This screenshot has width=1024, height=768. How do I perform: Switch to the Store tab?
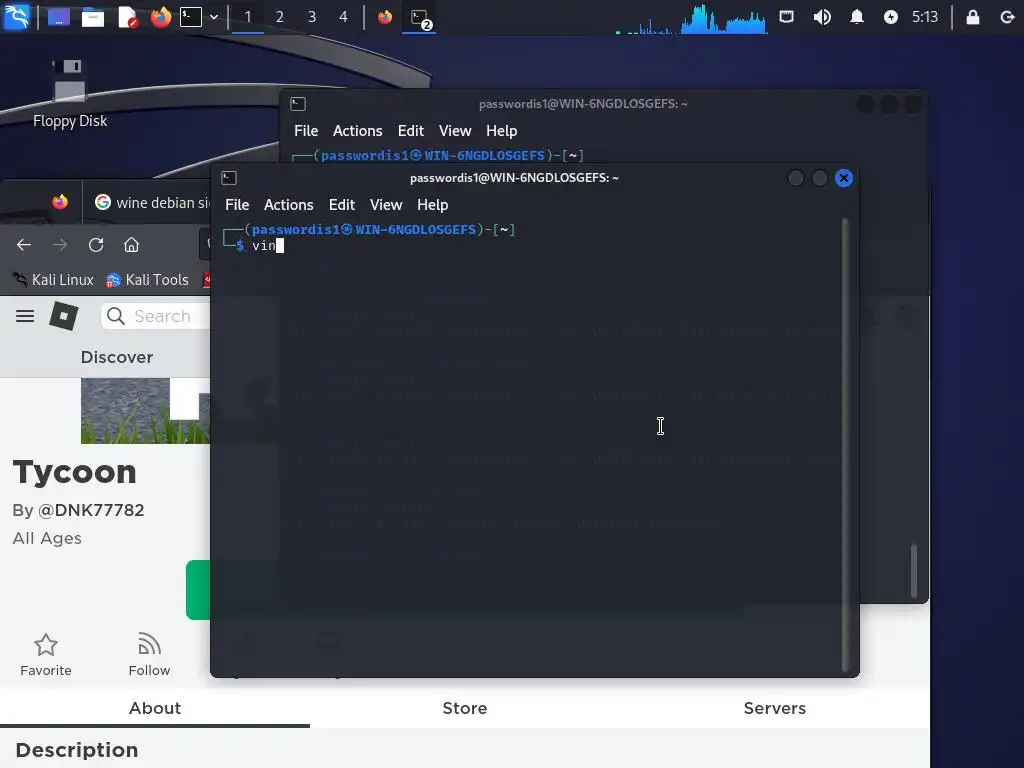point(464,709)
